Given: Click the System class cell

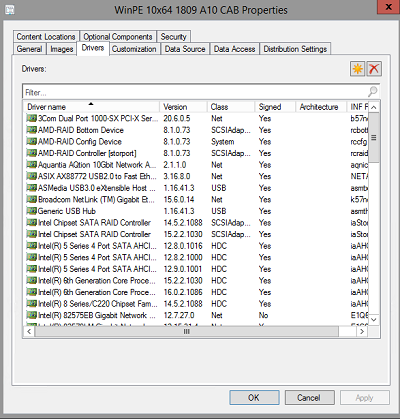Looking at the screenshot, I should pyautogui.click(x=222, y=142).
